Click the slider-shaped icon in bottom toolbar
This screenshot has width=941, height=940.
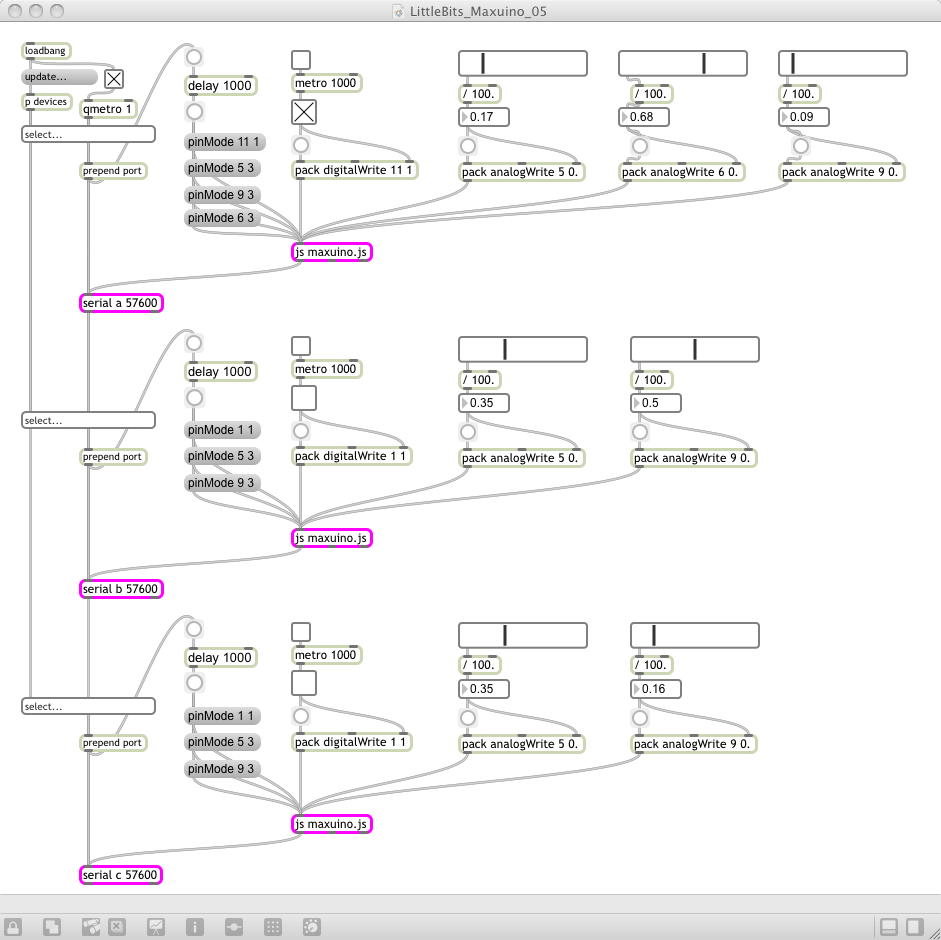pyautogui.click(x=234, y=926)
